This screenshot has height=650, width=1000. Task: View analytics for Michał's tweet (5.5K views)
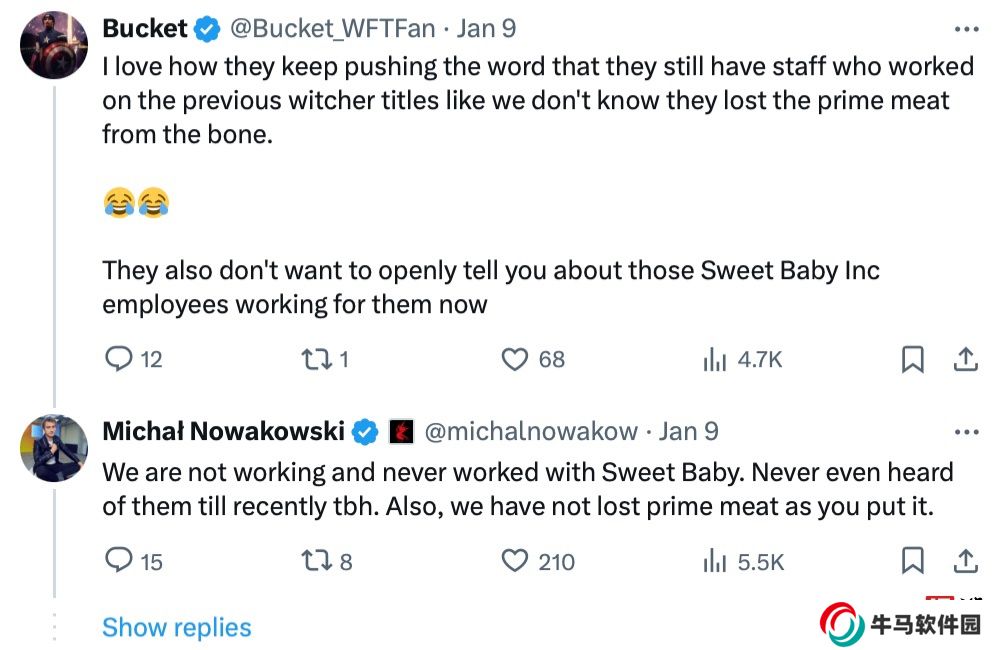click(x=713, y=561)
